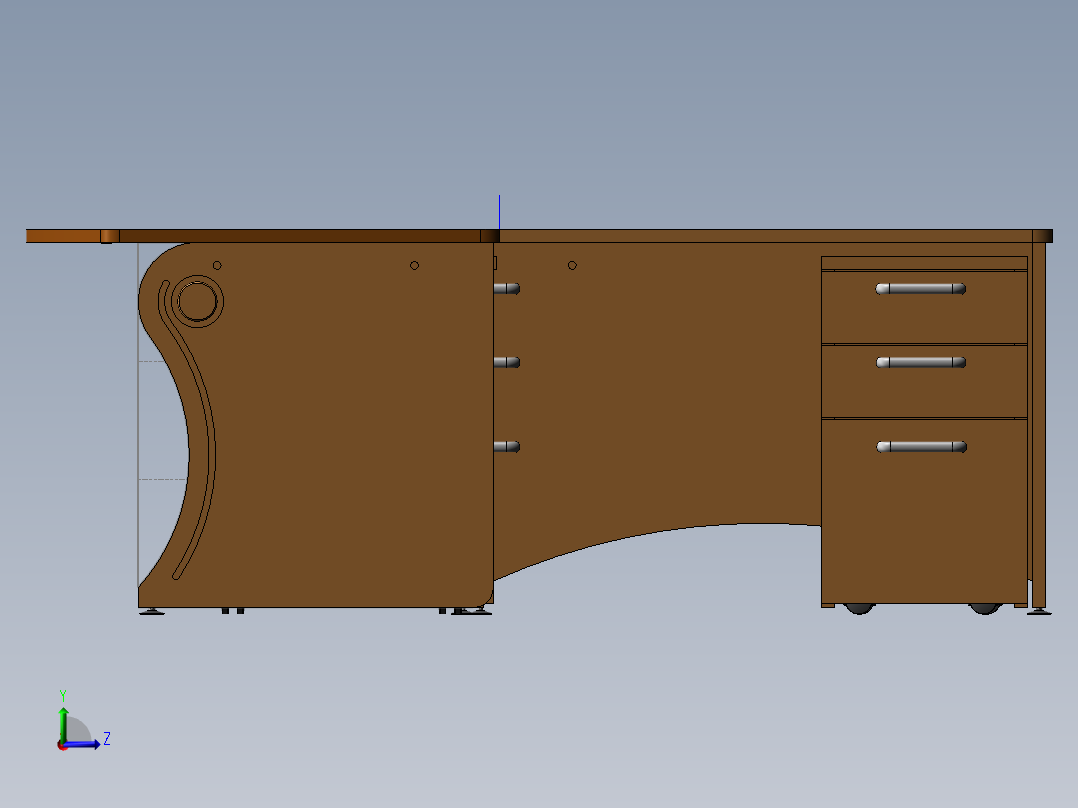Pick the partially hidden bottom handle behind left panel
Image resolution: width=1078 pixels, height=808 pixels.
coord(507,447)
